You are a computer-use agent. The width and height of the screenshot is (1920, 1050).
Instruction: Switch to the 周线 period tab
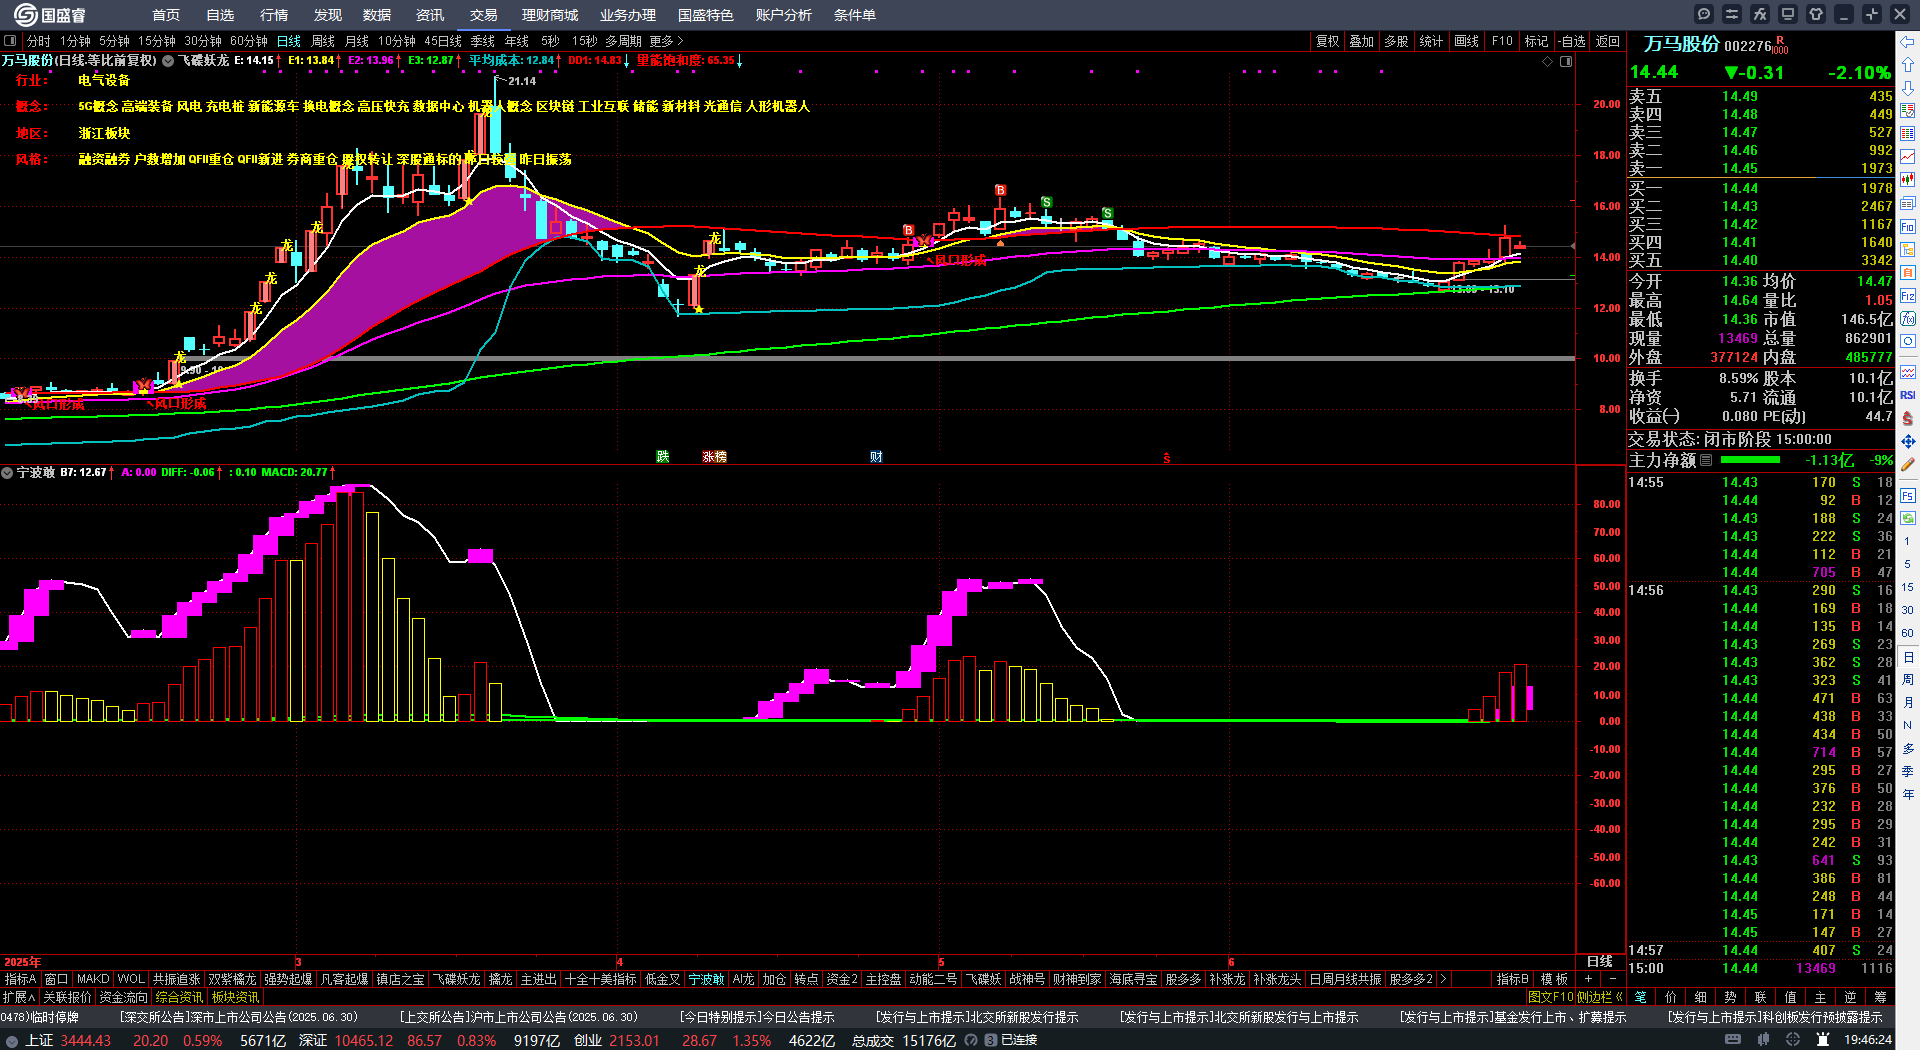[x=323, y=41]
